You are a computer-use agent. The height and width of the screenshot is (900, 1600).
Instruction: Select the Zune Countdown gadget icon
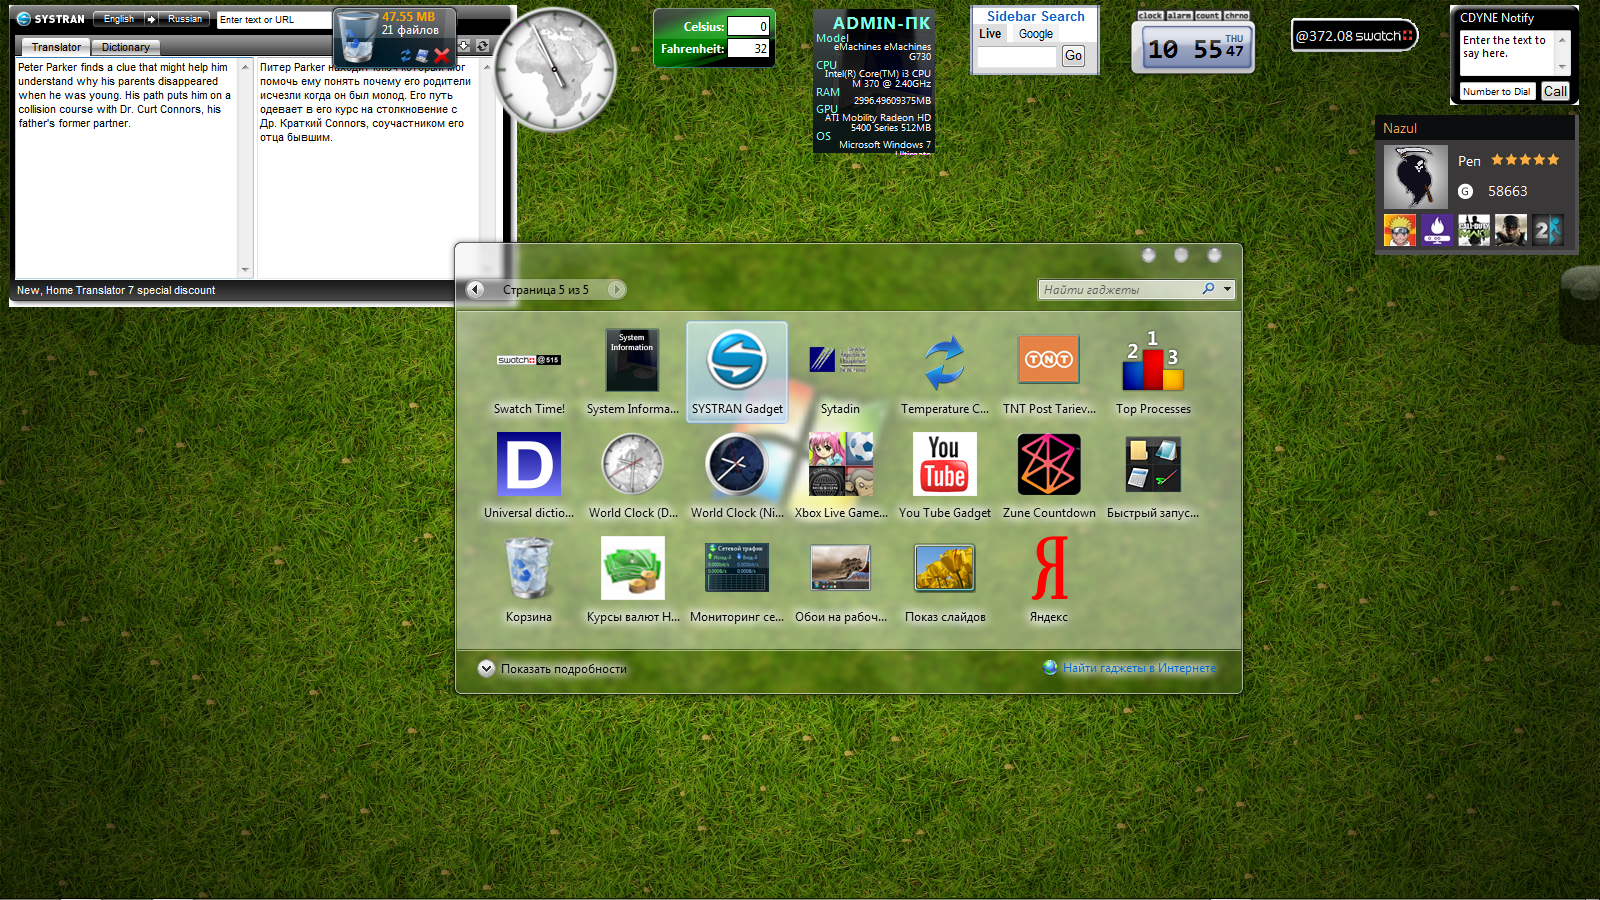[x=1049, y=464]
